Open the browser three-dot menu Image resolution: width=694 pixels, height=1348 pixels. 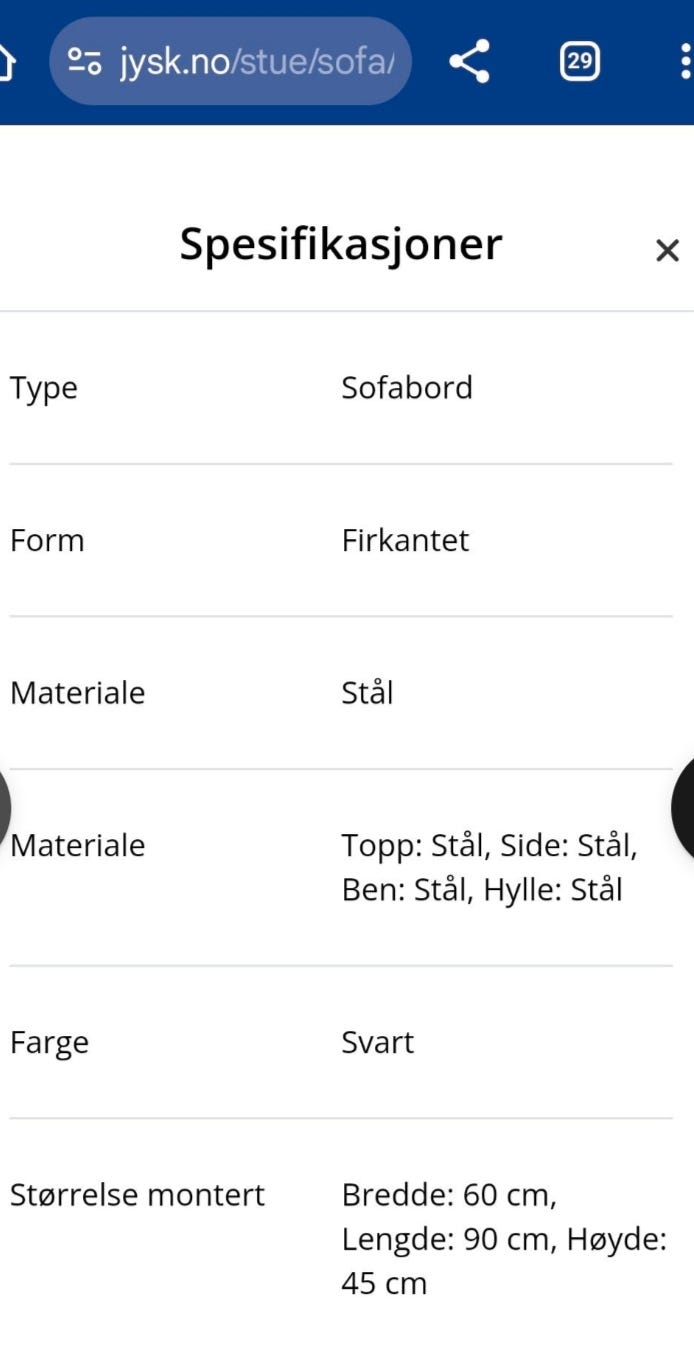pos(684,62)
